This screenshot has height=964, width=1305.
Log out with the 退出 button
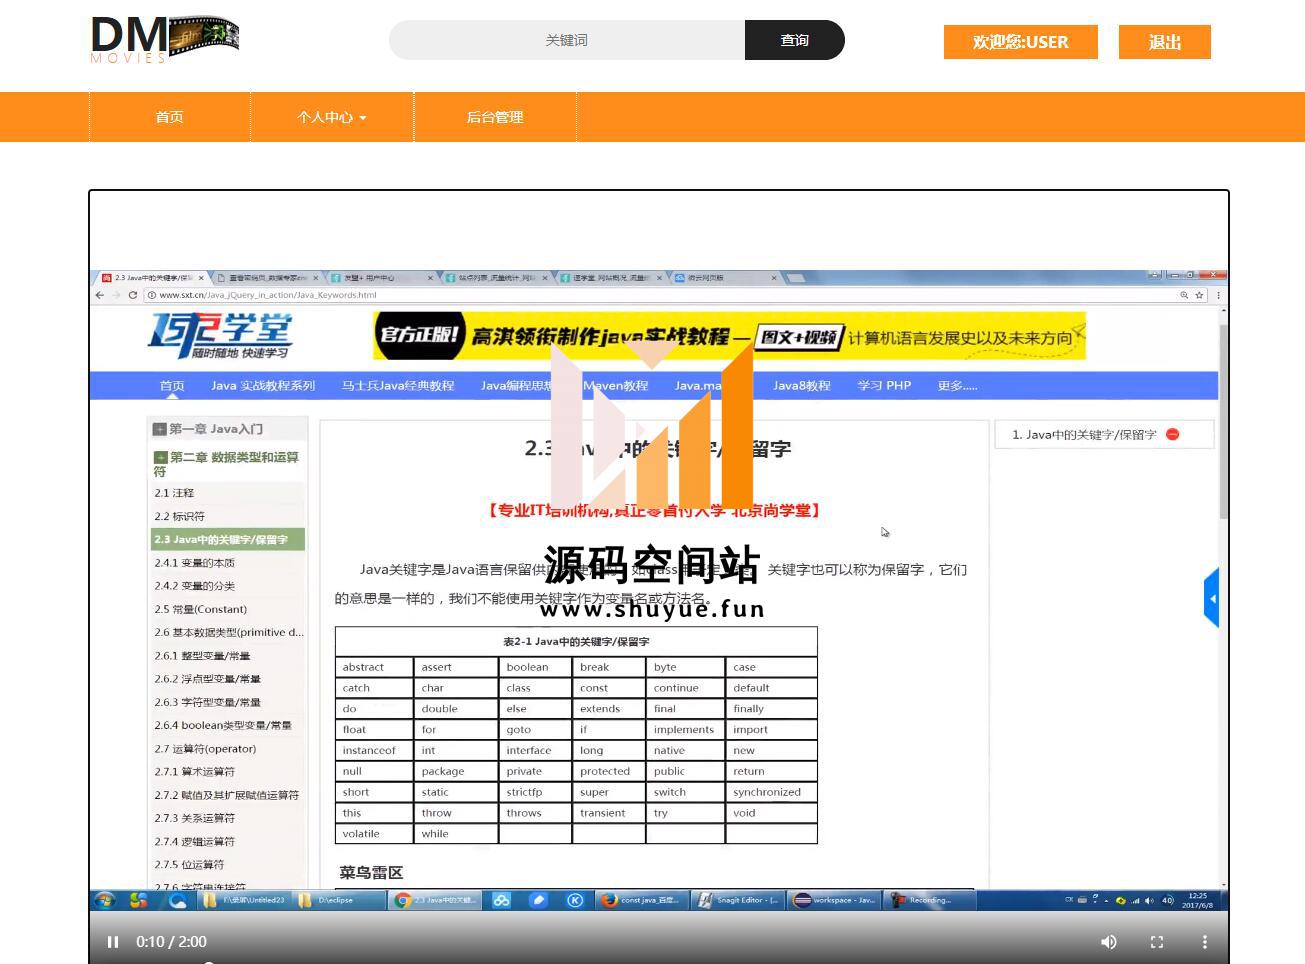pyautogui.click(x=1165, y=42)
